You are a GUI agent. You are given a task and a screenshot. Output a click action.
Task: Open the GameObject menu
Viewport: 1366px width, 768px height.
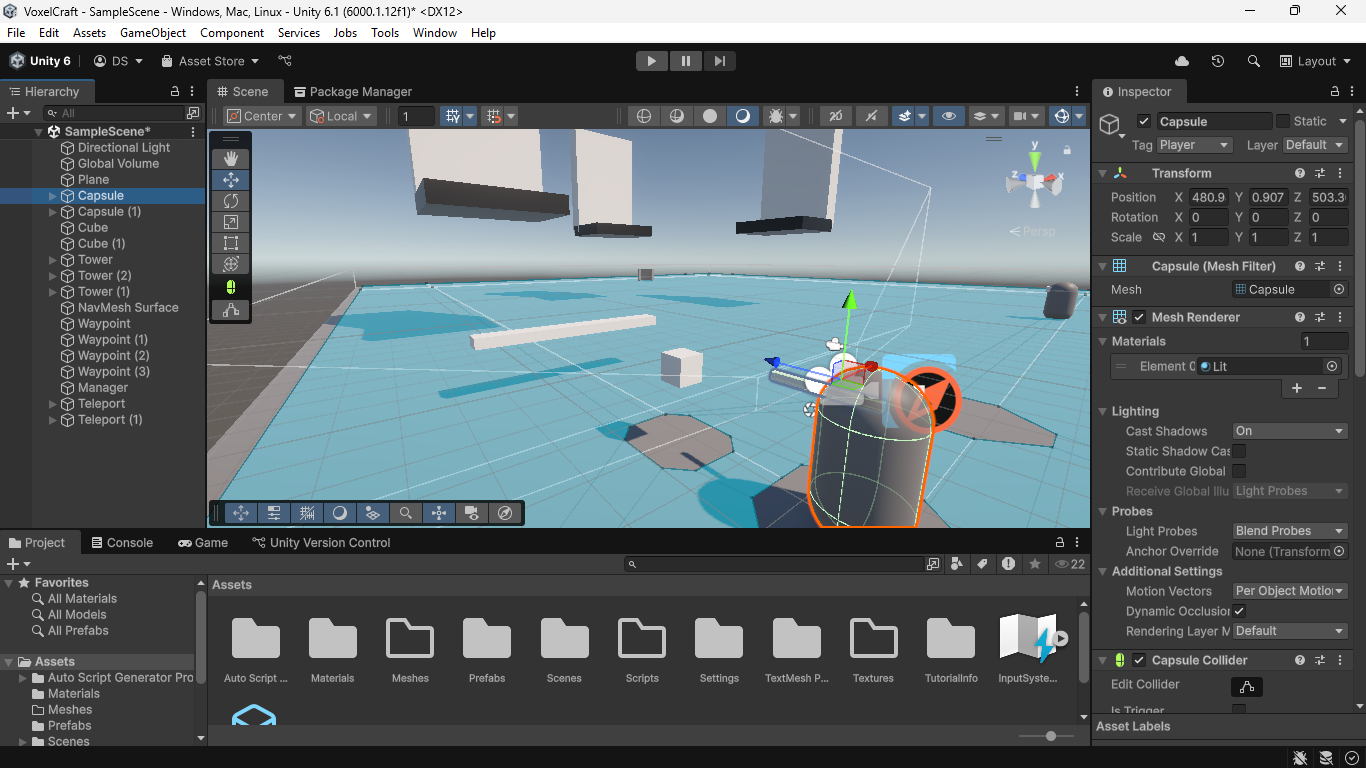[153, 33]
